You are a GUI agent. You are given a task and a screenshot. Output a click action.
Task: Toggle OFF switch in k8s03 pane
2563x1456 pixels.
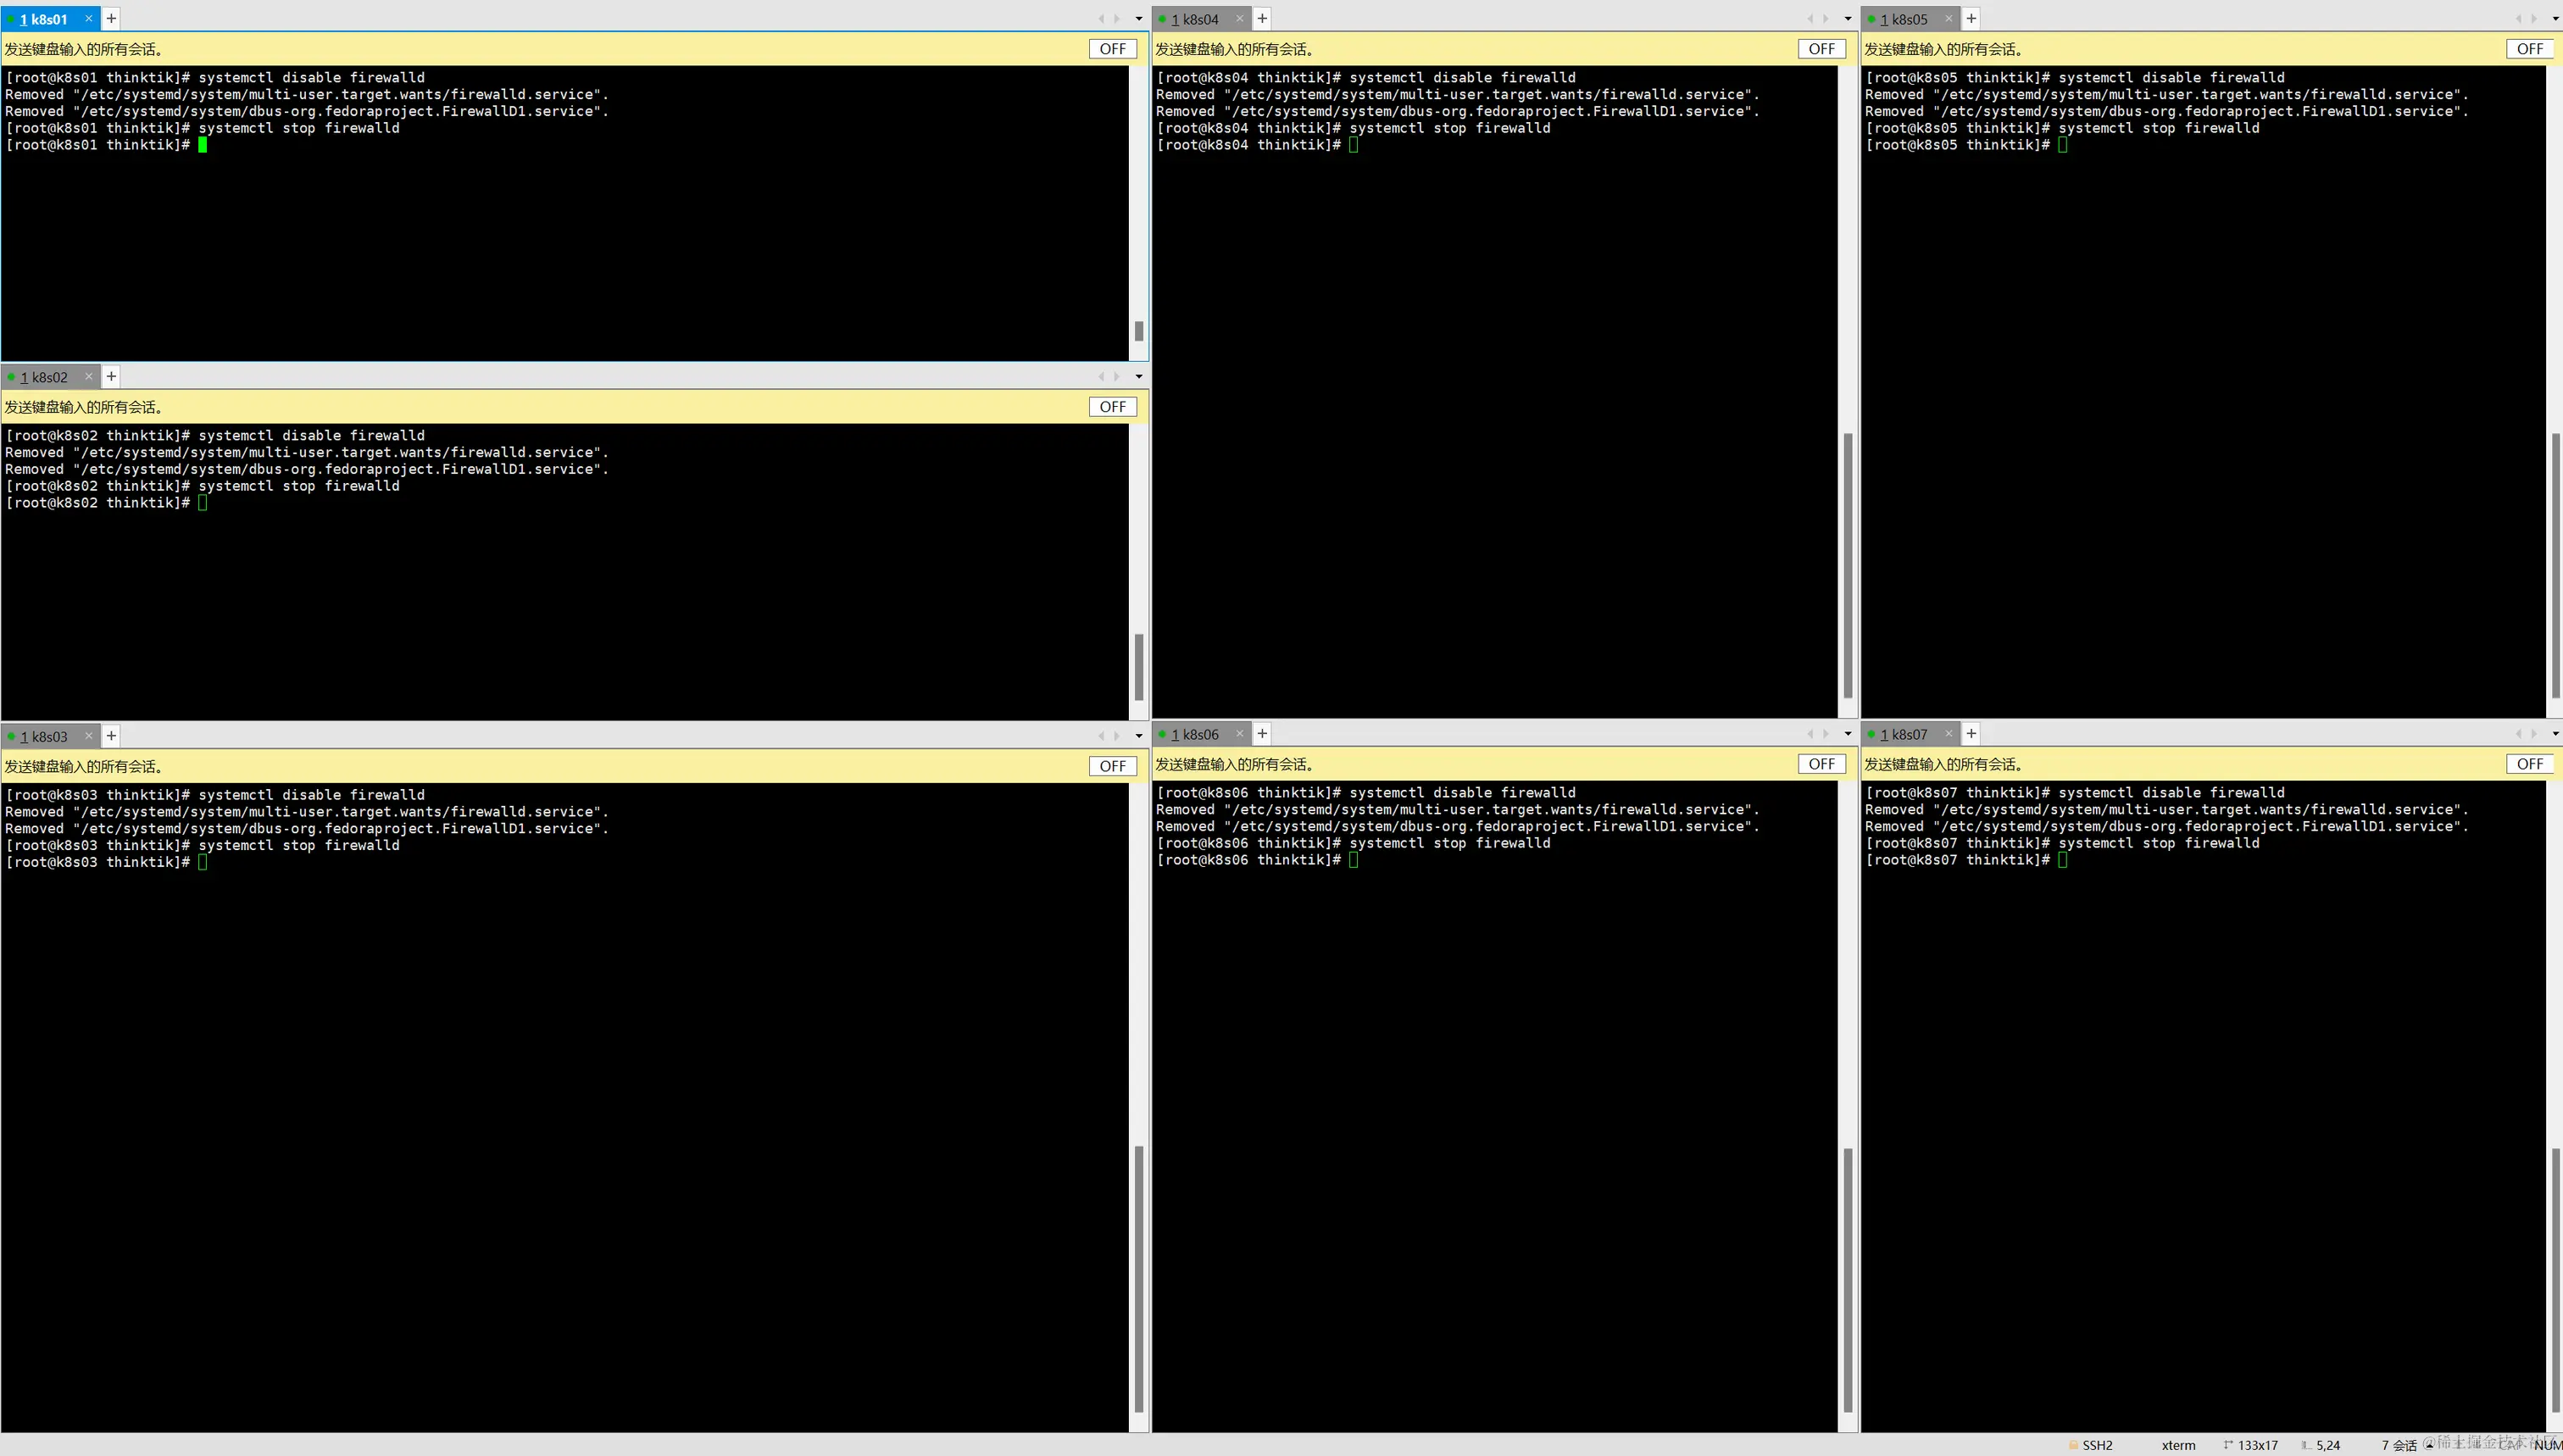click(1112, 766)
